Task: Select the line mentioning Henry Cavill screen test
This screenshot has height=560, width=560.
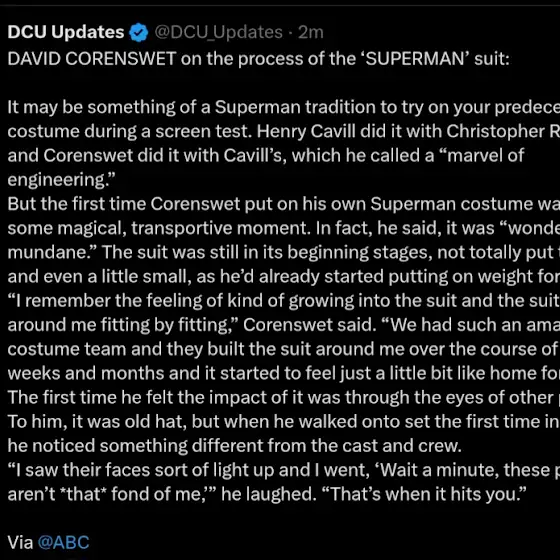Action: (284, 131)
